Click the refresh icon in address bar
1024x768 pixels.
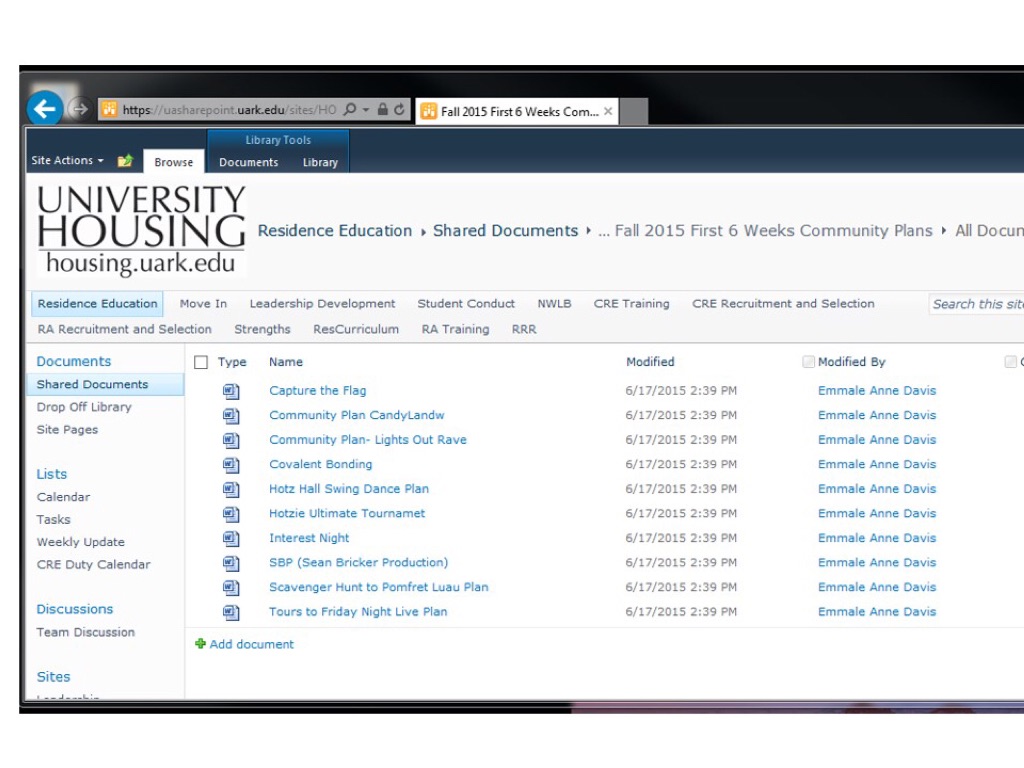click(x=400, y=110)
